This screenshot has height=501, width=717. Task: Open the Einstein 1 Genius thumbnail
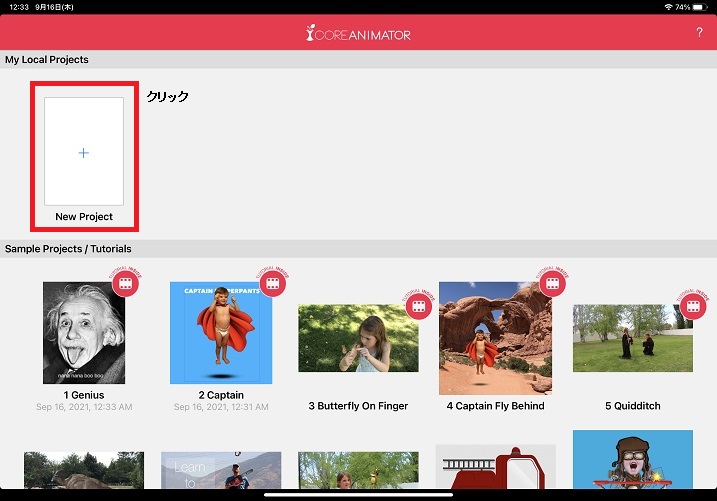click(84, 332)
